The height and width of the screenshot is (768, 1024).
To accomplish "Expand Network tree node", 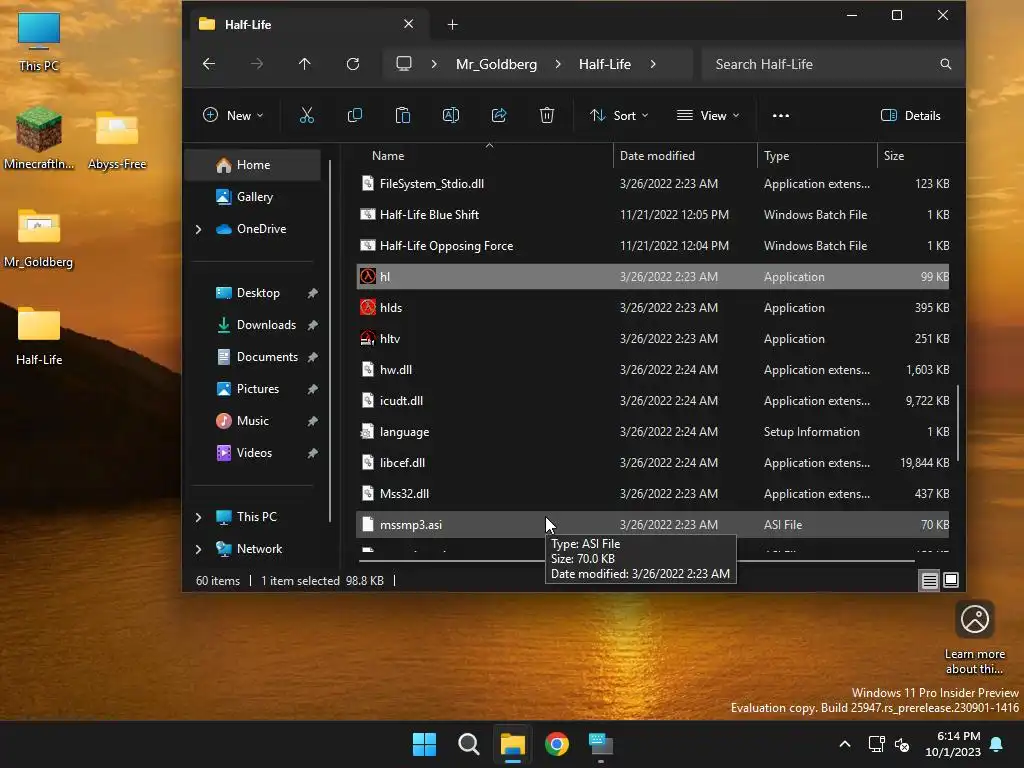I will [199, 549].
